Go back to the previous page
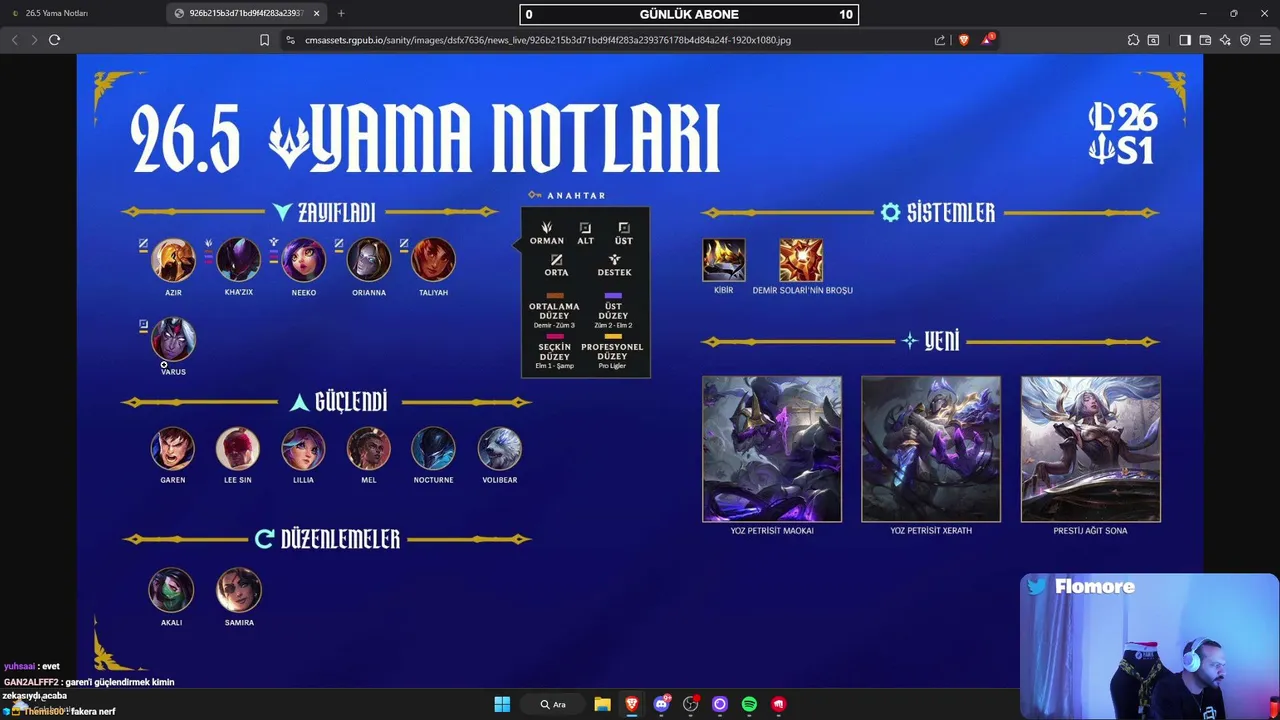Viewport: 1280px width, 720px height. tap(14, 40)
